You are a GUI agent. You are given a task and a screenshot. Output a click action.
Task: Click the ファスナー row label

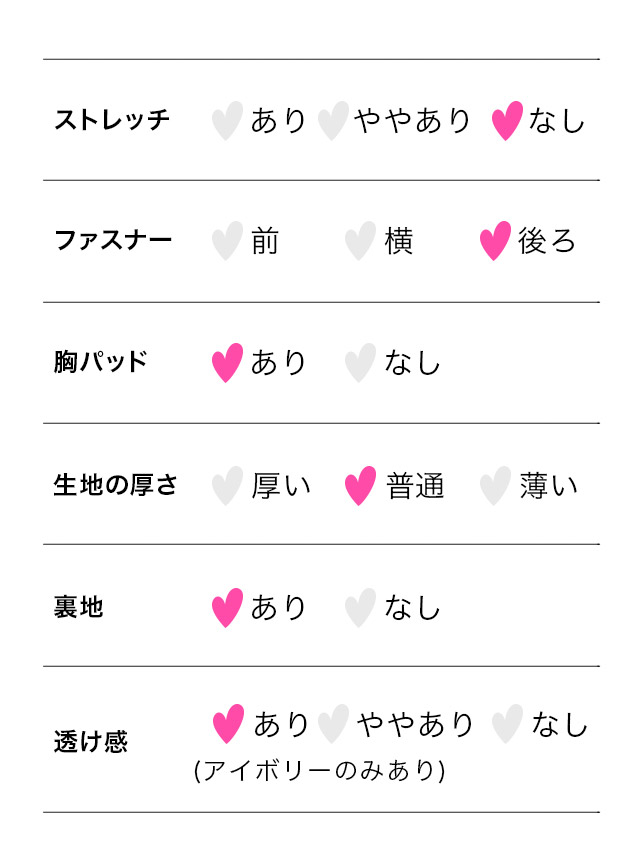coord(113,241)
